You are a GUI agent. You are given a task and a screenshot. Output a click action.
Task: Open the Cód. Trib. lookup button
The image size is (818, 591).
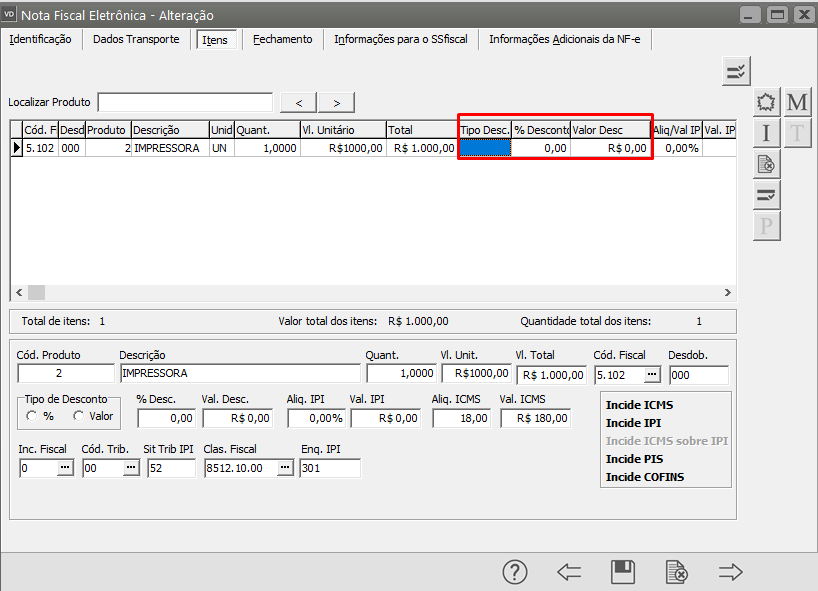130,468
